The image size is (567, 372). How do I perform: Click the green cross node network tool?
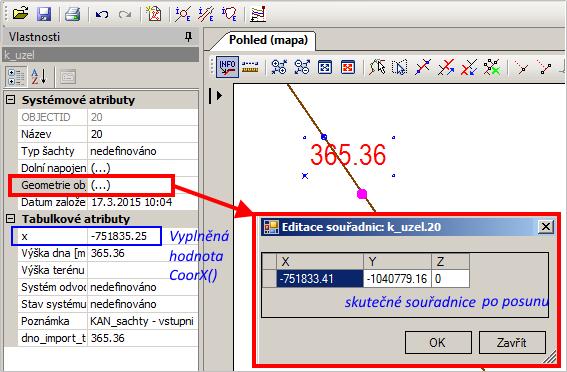pos(492,67)
